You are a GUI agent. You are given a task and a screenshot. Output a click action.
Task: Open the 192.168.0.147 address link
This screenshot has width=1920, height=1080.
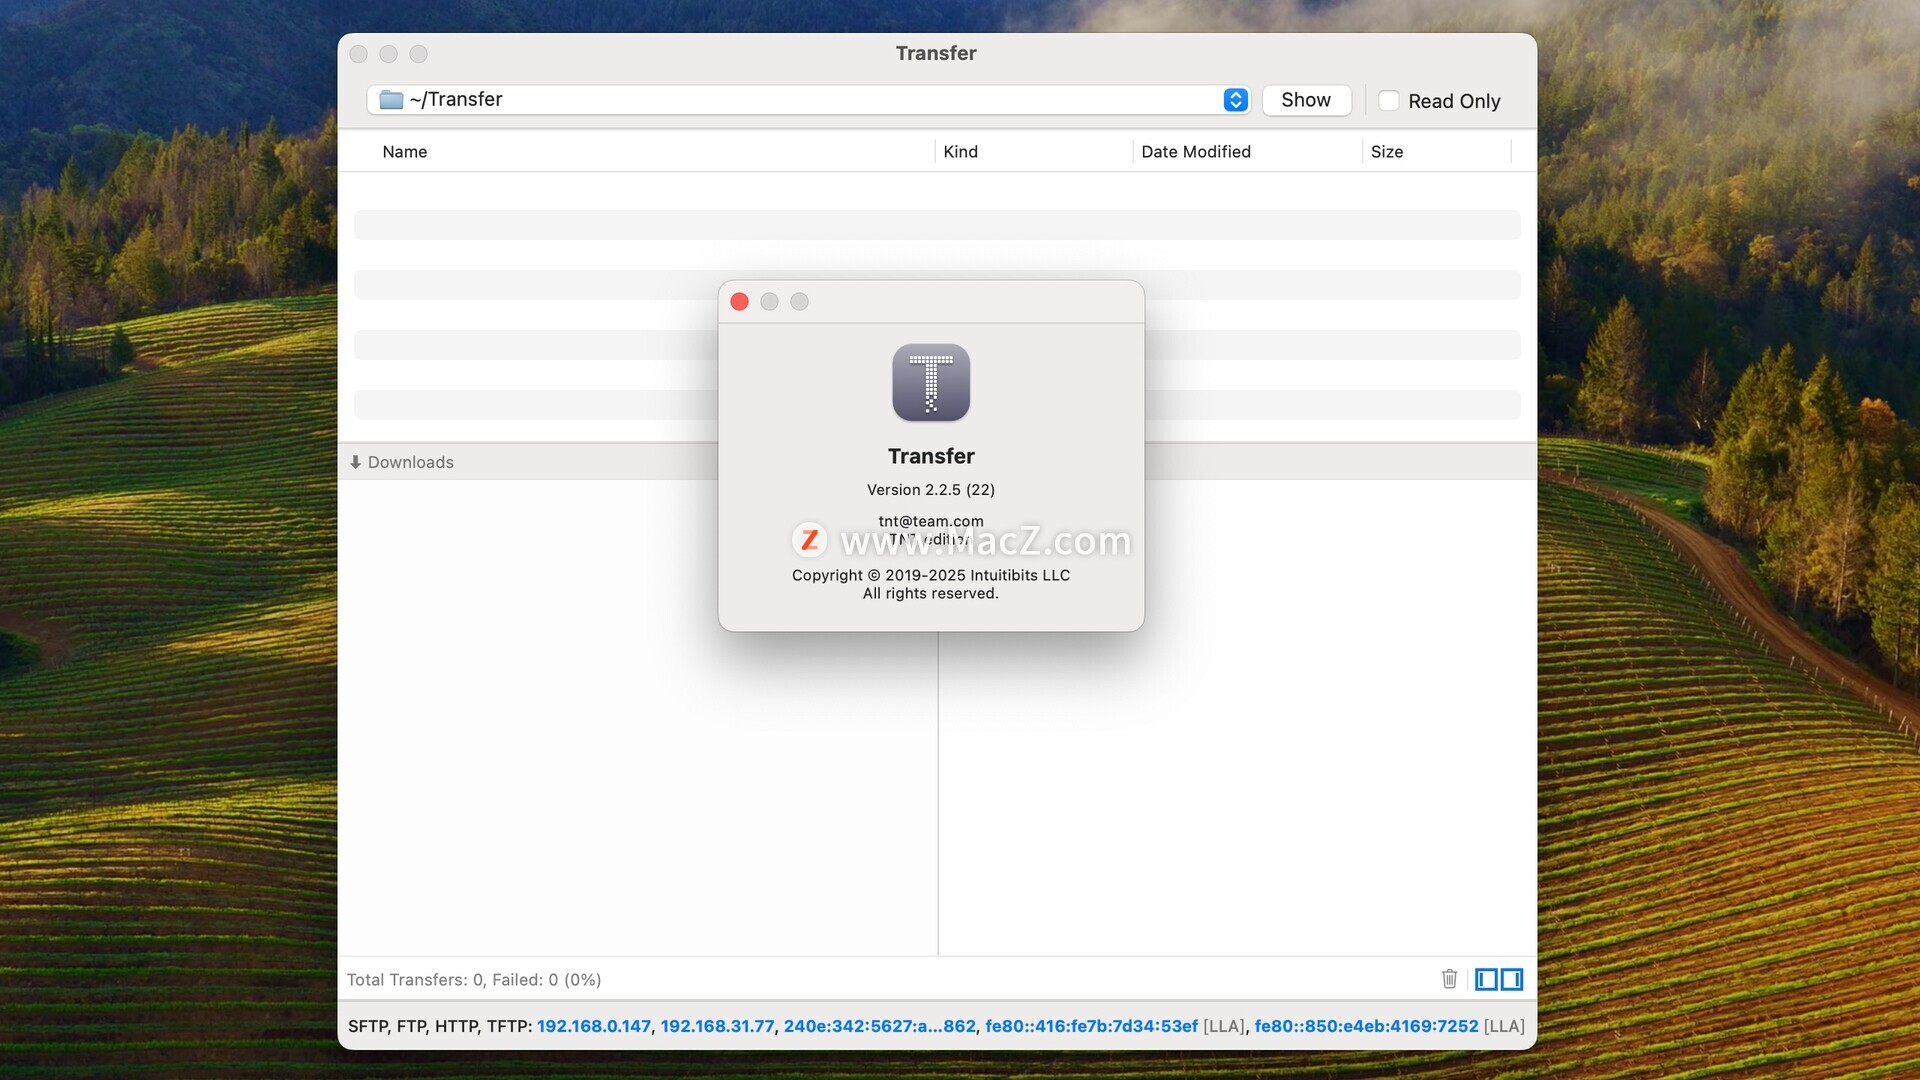(x=594, y=1026)
